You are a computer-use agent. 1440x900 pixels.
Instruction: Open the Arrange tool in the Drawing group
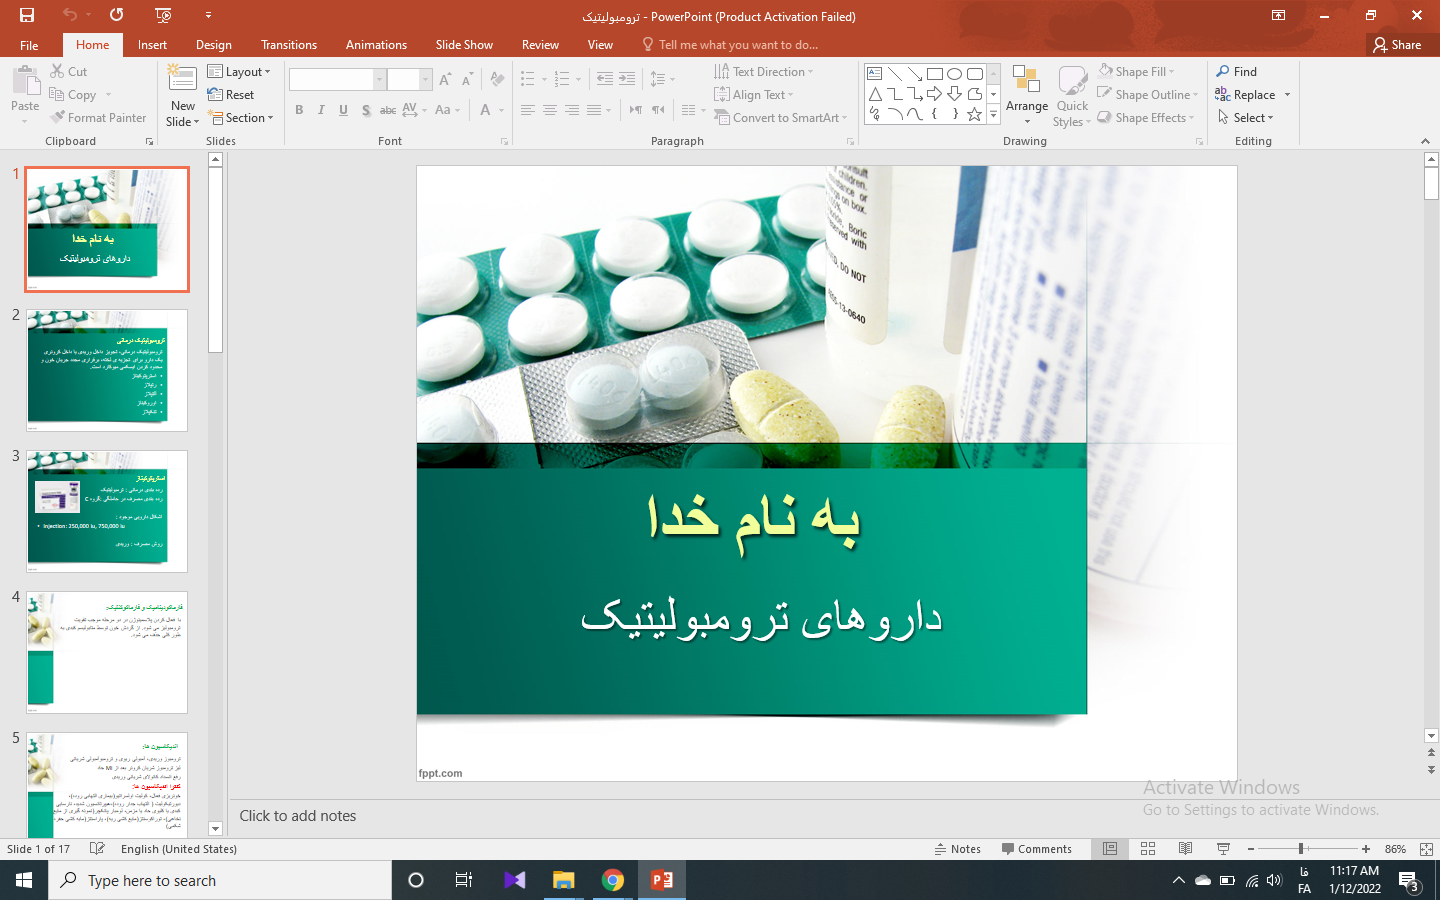pyautogui.click(x=1026, y=95)
